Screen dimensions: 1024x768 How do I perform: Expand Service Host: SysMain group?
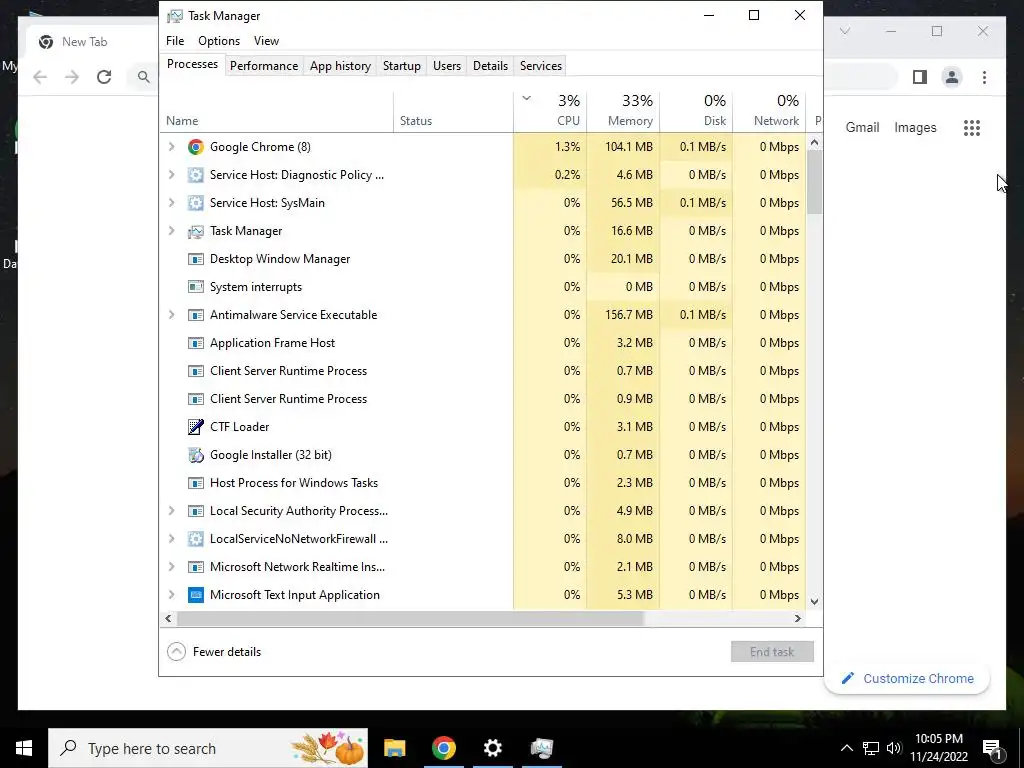click(172, 203)
